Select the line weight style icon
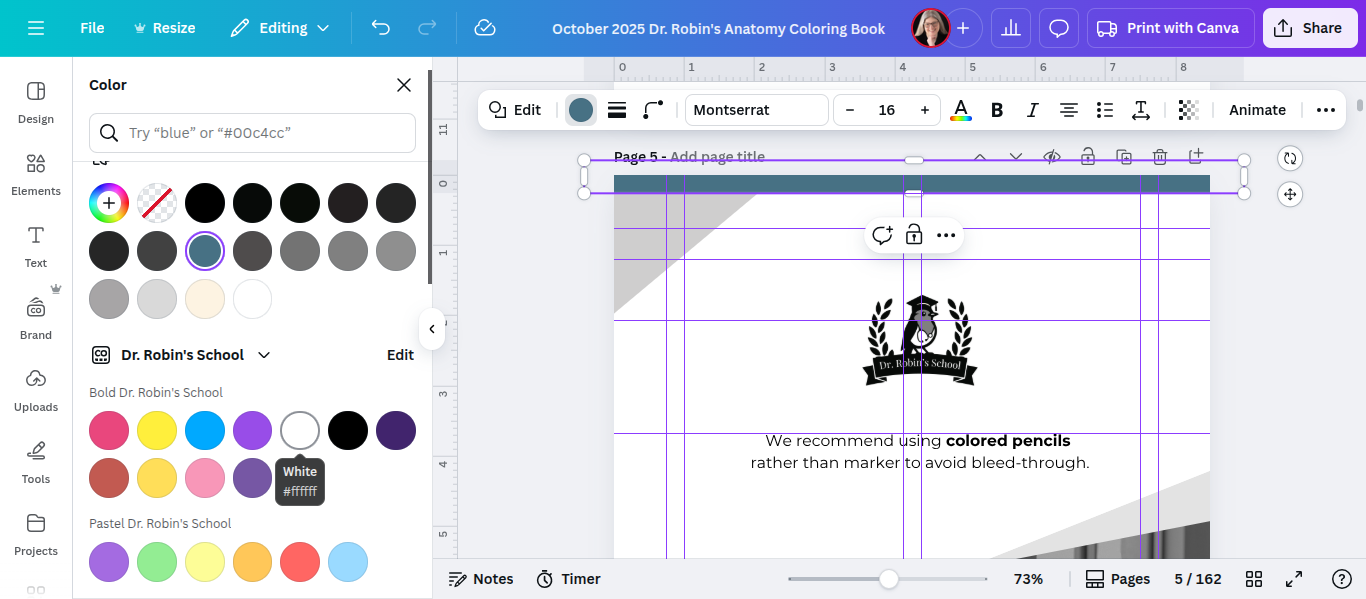This screenshot has height=599, width=1366. click(617, 110)
